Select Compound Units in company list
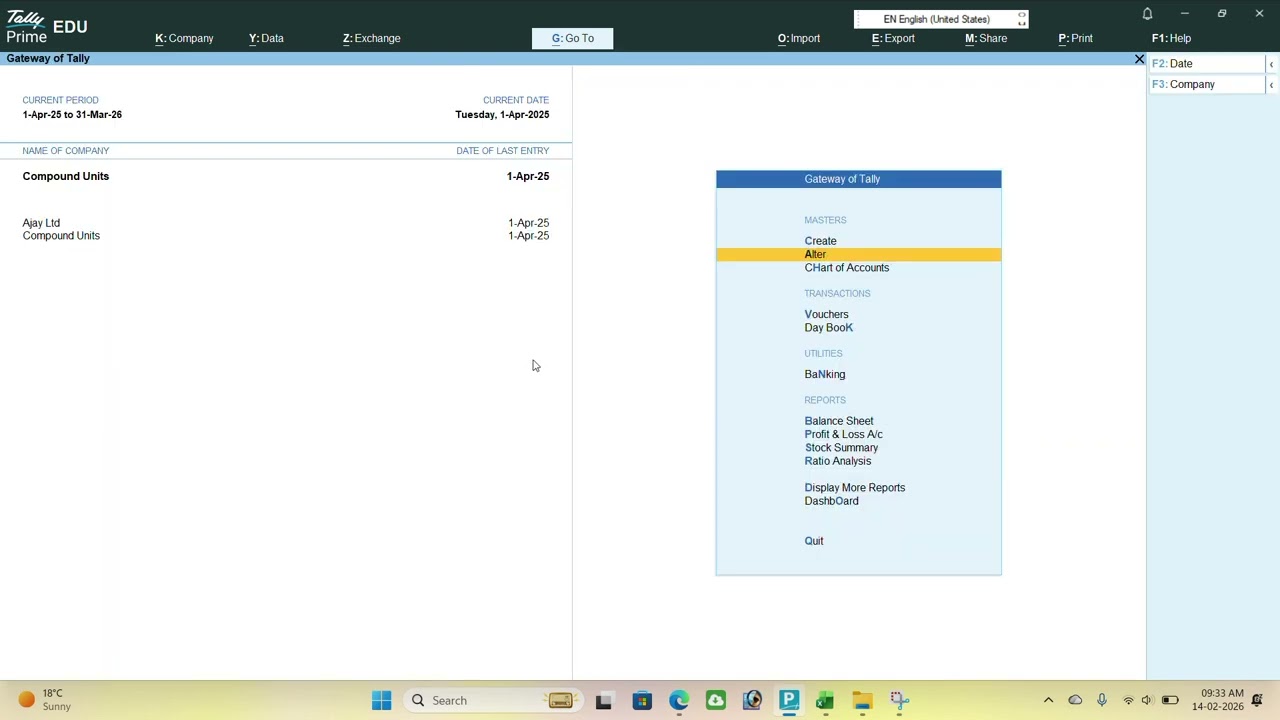This screenshot has width=1280, height=720. [61, 236]
